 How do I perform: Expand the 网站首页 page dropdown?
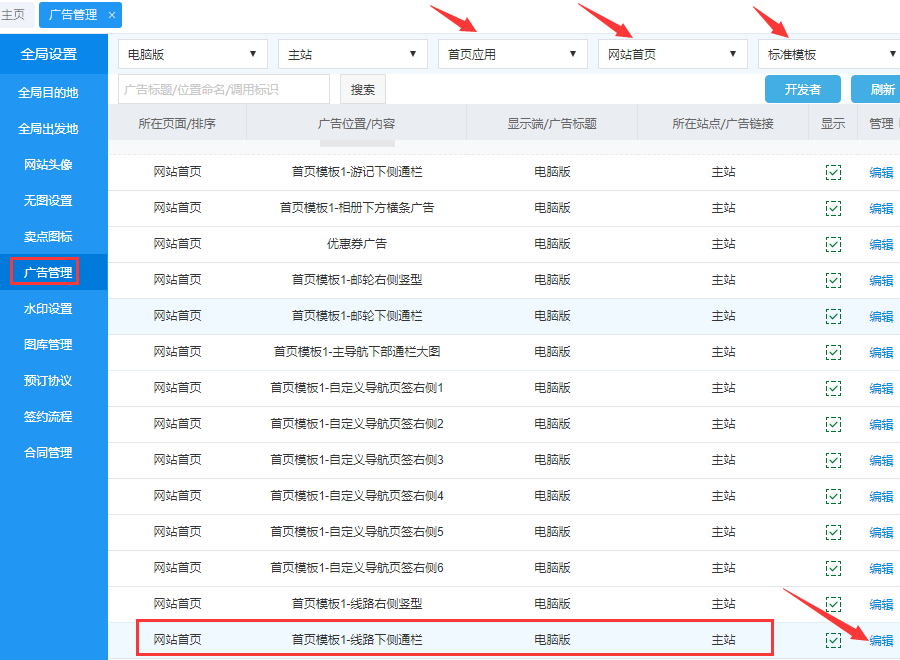click(x=672, y=54)
